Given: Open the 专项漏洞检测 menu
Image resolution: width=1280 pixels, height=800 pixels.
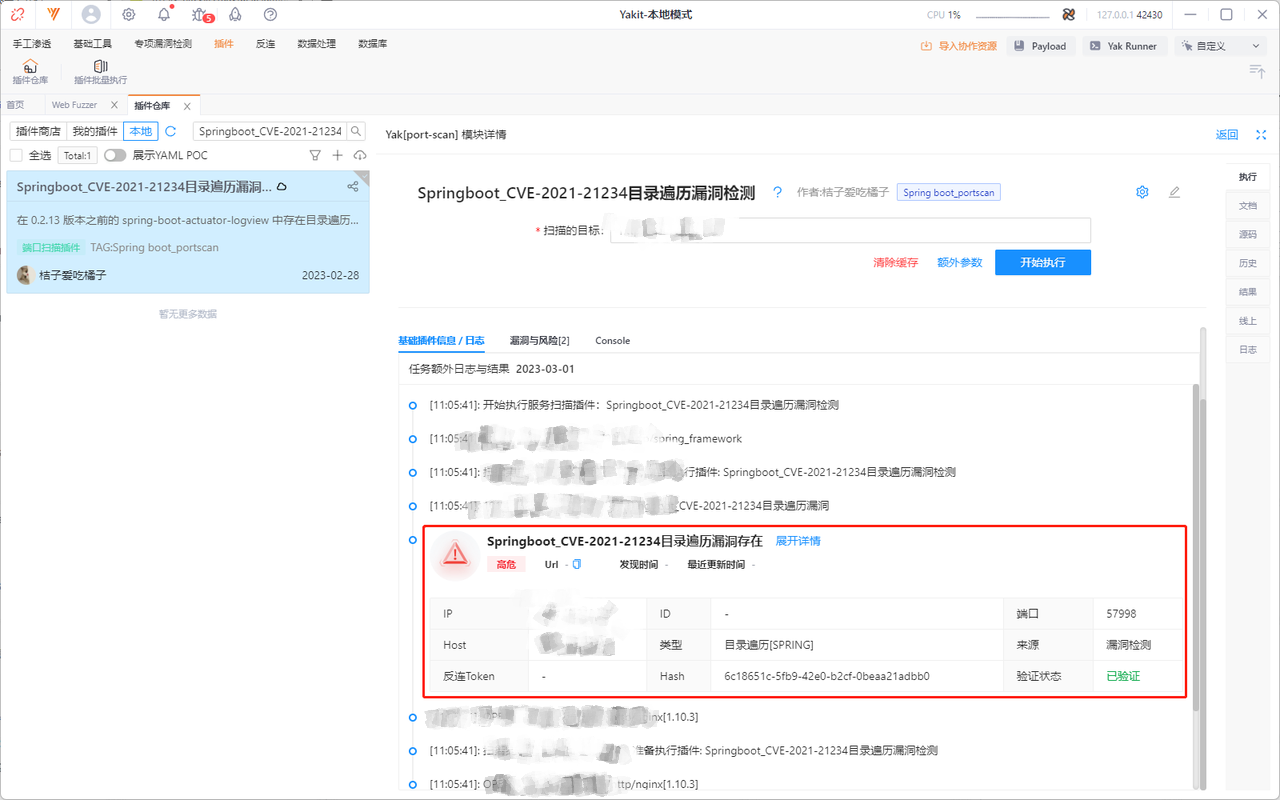Looking at the screenshot, I should click(163, 44).
